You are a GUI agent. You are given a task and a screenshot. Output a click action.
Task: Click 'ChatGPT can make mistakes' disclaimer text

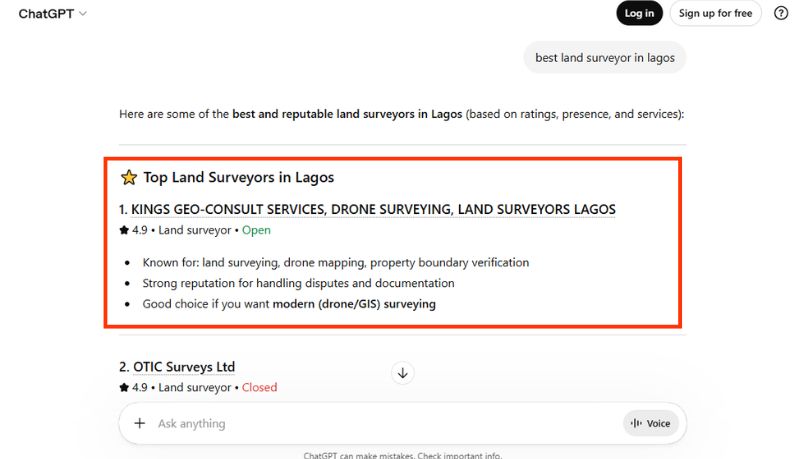point(403,455)
